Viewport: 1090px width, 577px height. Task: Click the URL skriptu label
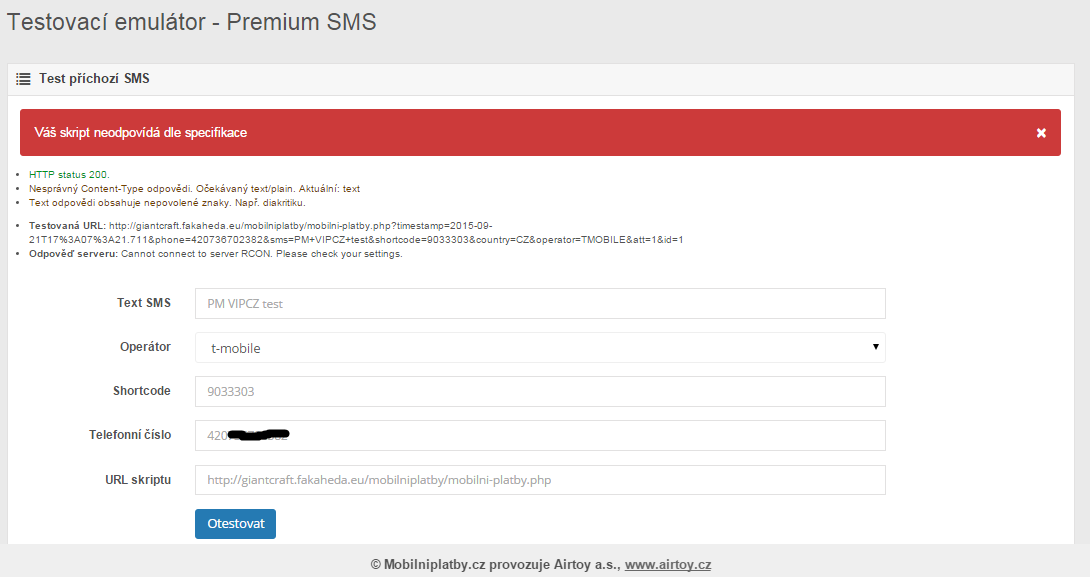pyautogui.click(x=138, y=480)
